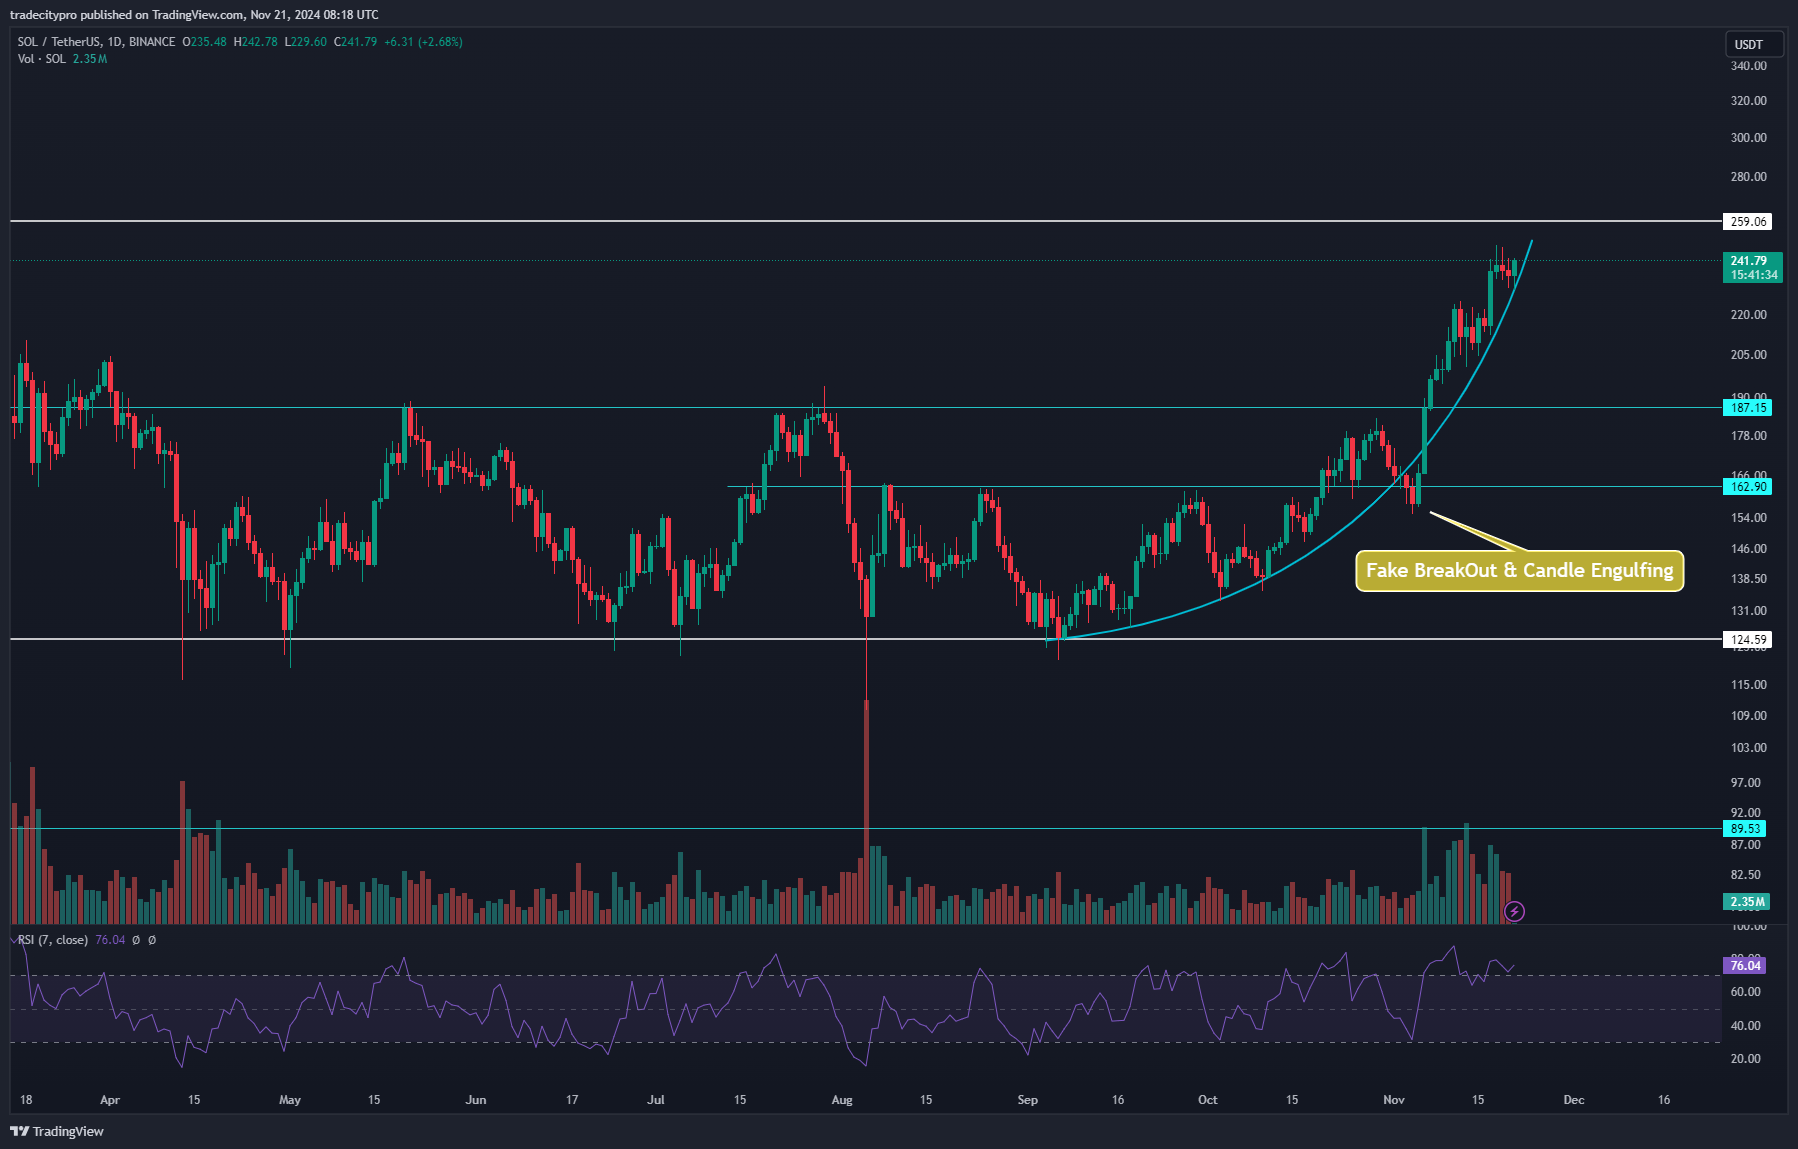Click the 300.00 price axis label
The height and width of the screenshot is (1149, 1798).
tap(1749, 138)
